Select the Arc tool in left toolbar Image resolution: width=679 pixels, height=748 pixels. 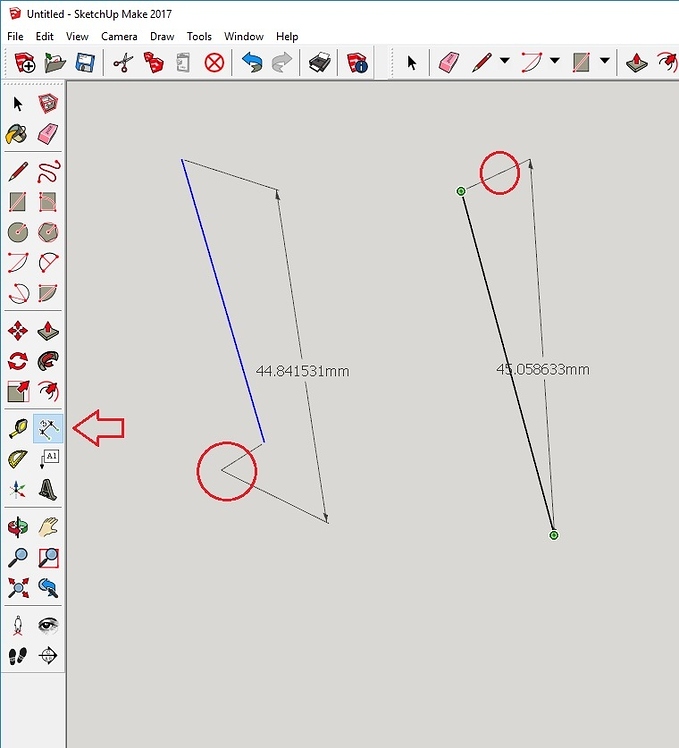[x=18, y=263]
